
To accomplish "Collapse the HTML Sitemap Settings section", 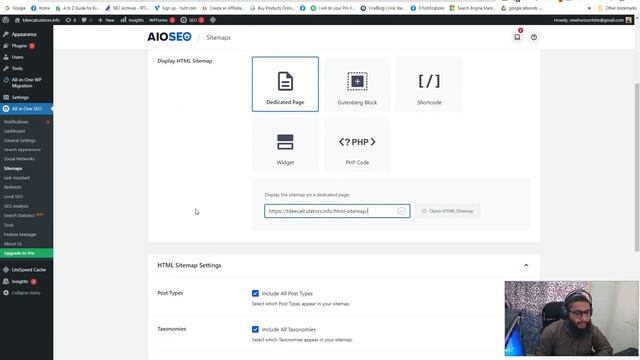I will coord(526,265).
